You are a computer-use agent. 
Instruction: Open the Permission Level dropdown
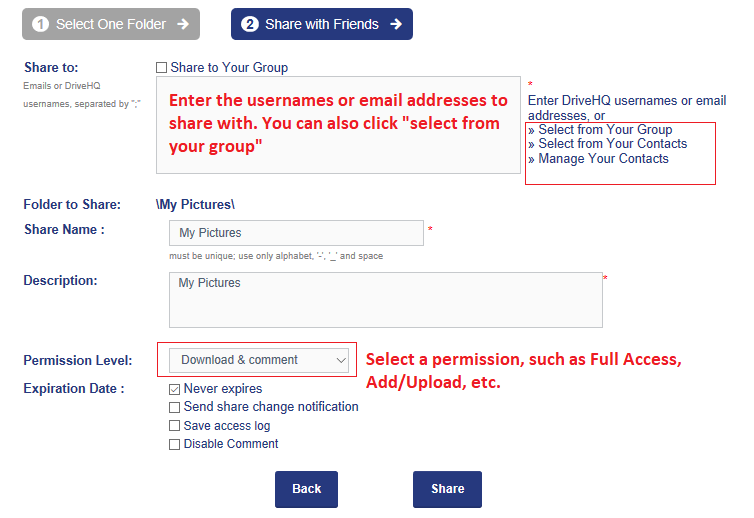257,360
